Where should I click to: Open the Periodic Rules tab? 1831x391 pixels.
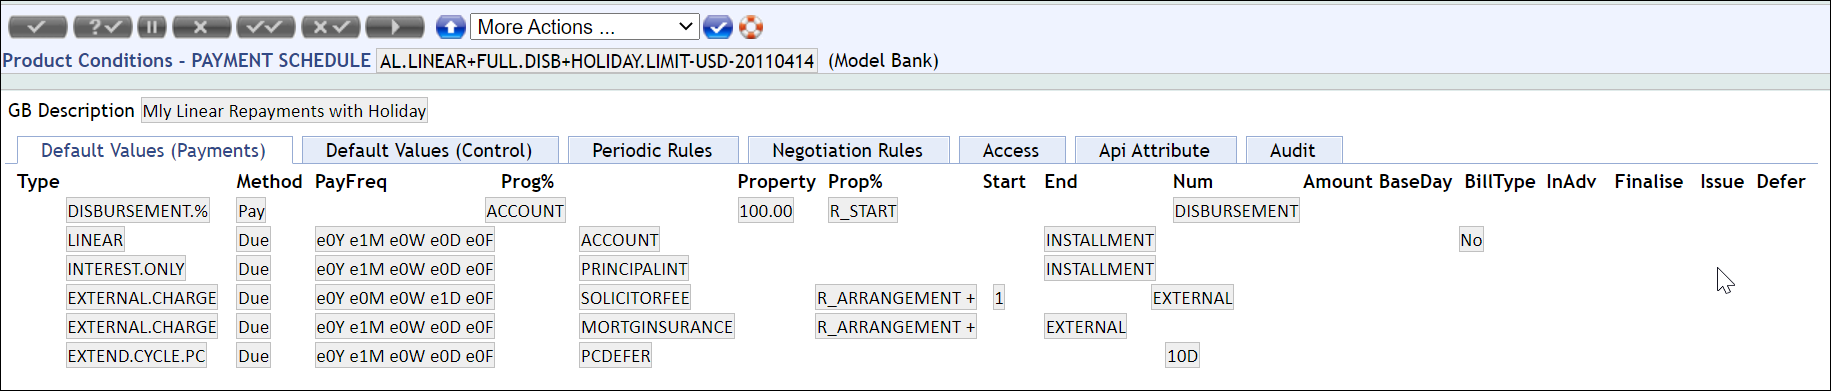(652, 150)
